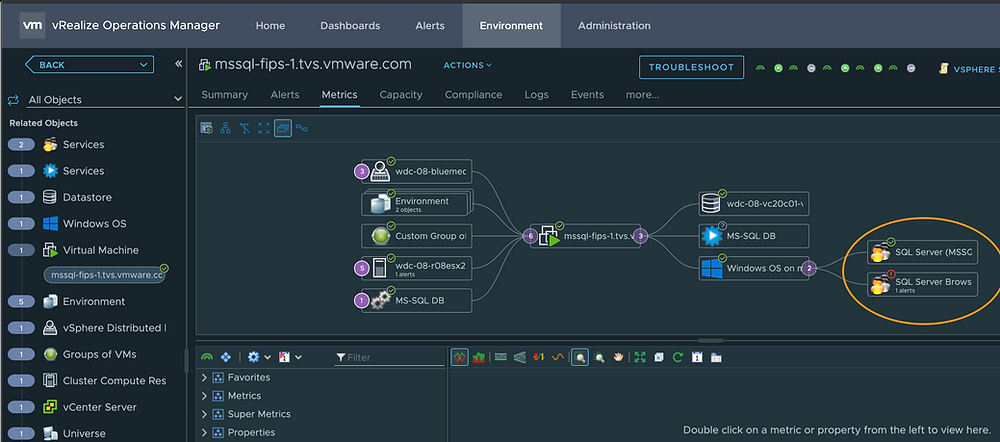
Task: Click the blue gear icon in metric picker toolbar
Action: (253, 357)
